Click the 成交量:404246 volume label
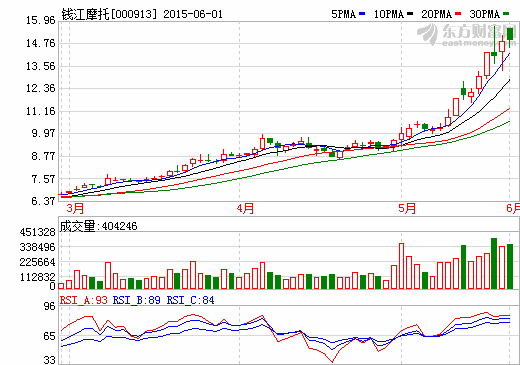The width and height of the screenshot is (520, 365). [x=98, y=226]
